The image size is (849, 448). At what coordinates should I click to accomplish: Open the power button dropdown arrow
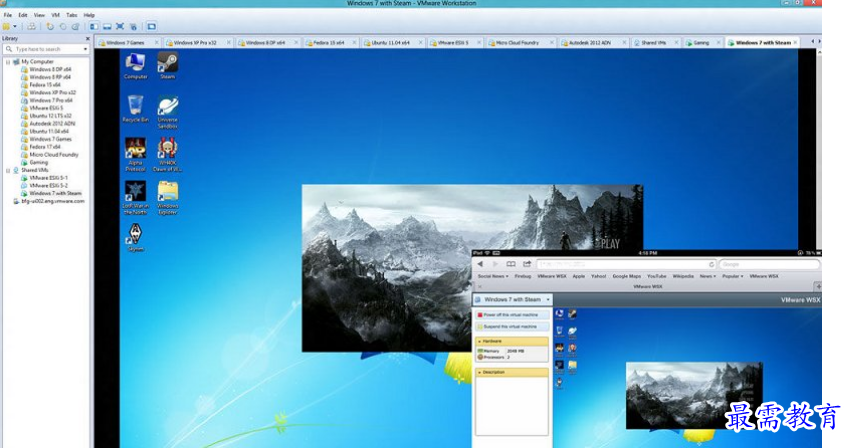15,26
